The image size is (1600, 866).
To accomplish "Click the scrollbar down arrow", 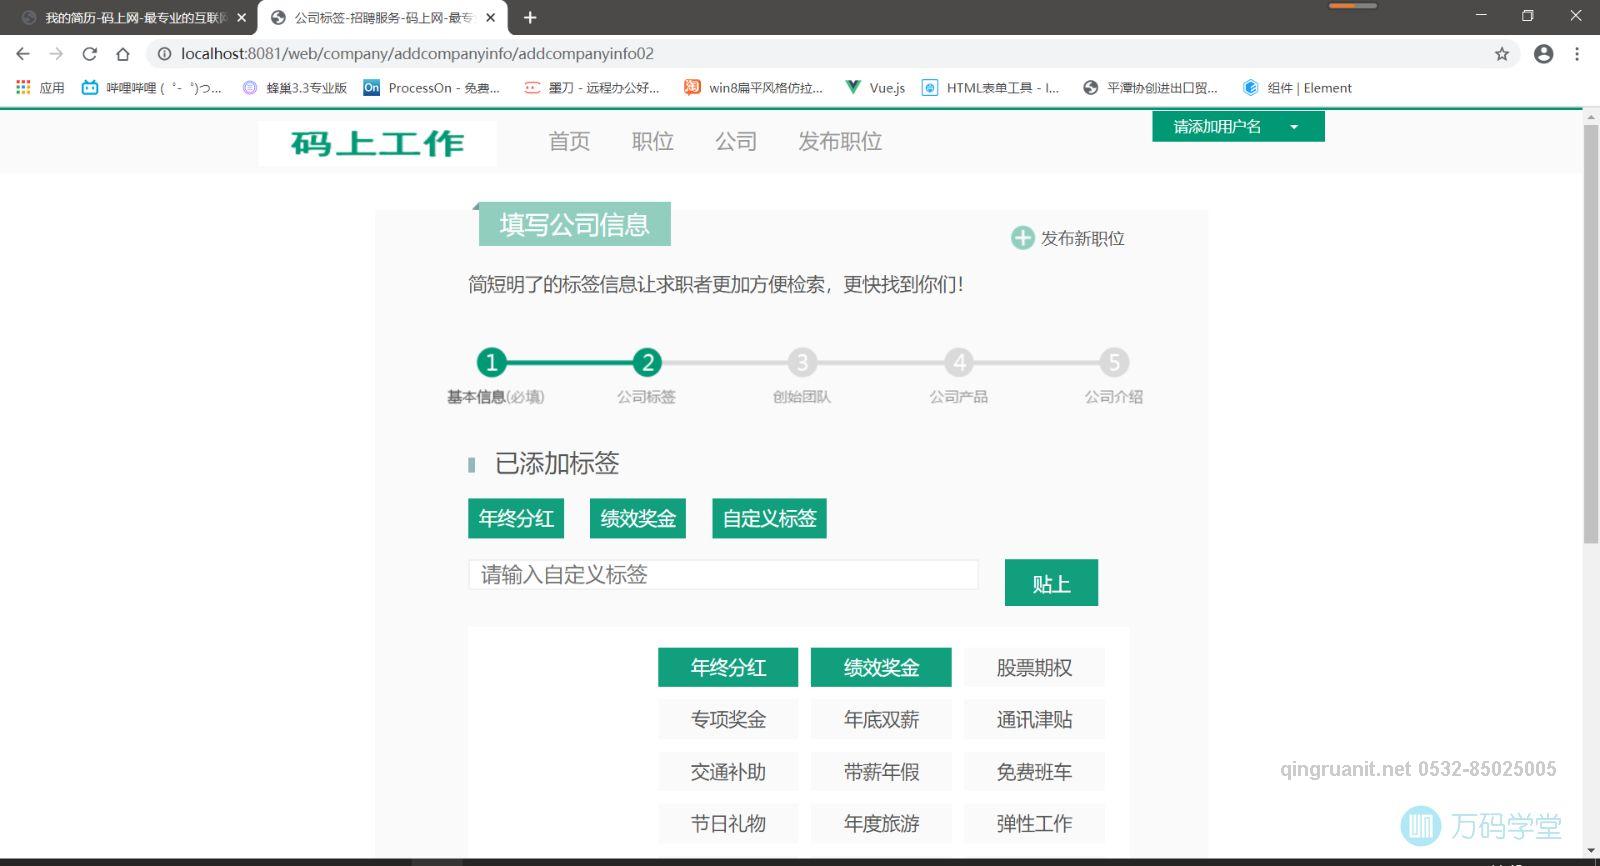I will (1591, 851).
